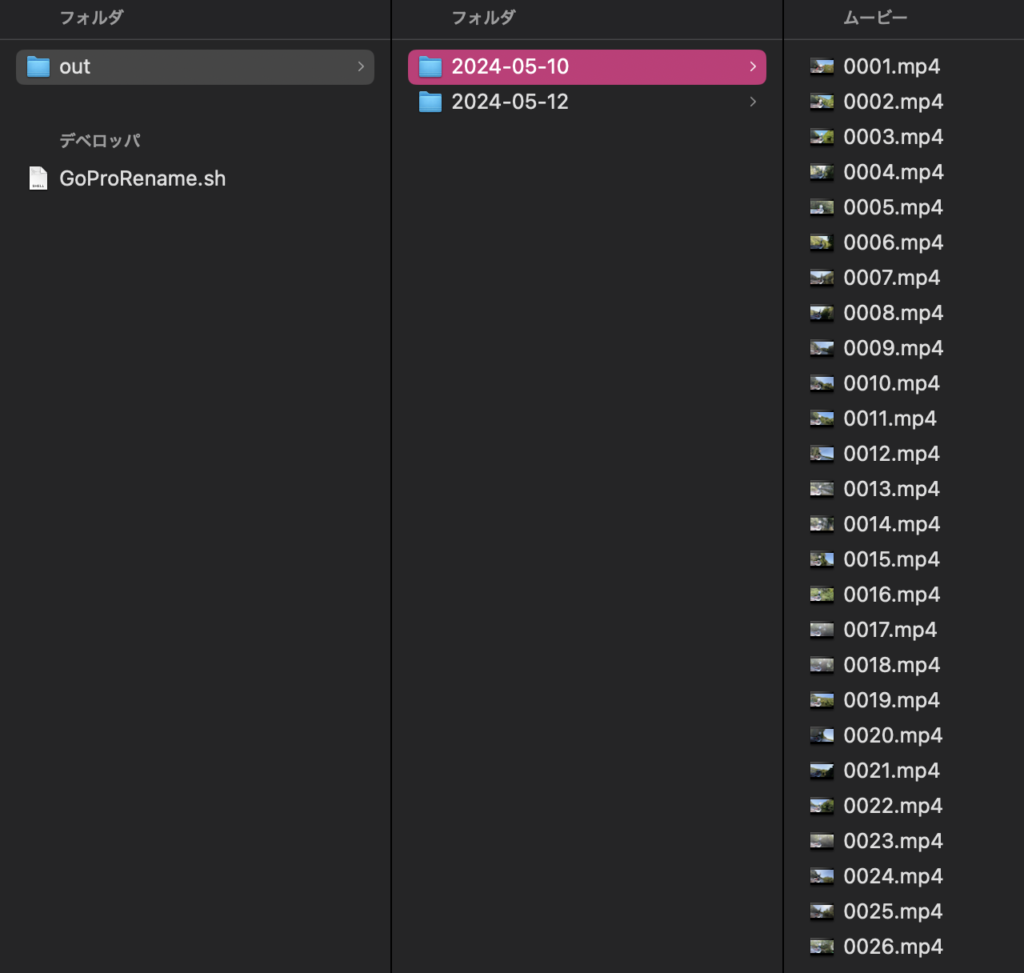The width and height of the screenshot is (1024, 973).
Task: Click the 0003.mp4 video thumbnail
Action: click(x=822, y=137)
